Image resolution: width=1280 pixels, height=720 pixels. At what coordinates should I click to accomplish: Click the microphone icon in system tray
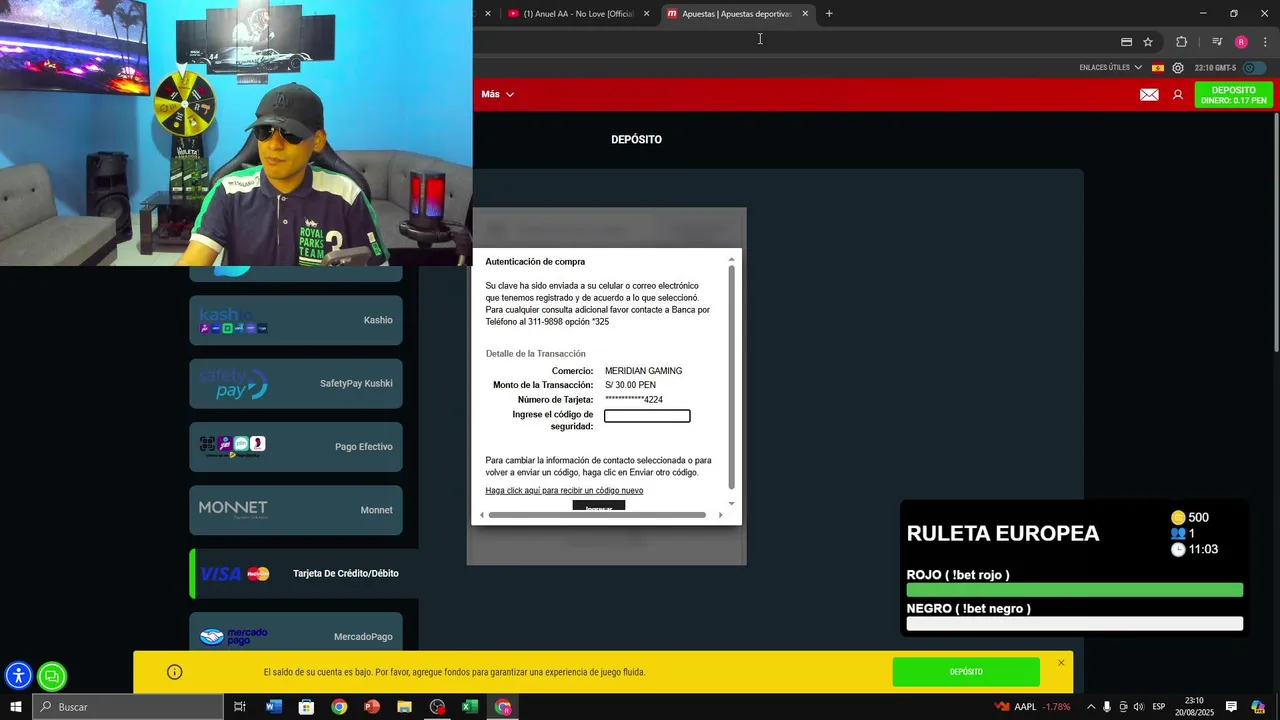point(1107,707)
